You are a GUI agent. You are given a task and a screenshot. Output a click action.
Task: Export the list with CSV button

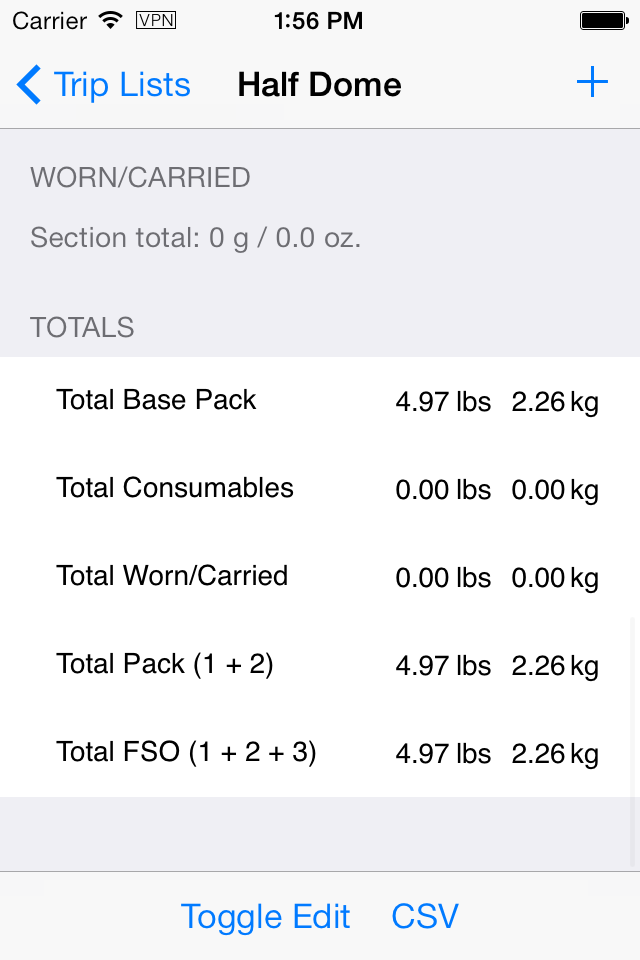(x=425, y=917)
